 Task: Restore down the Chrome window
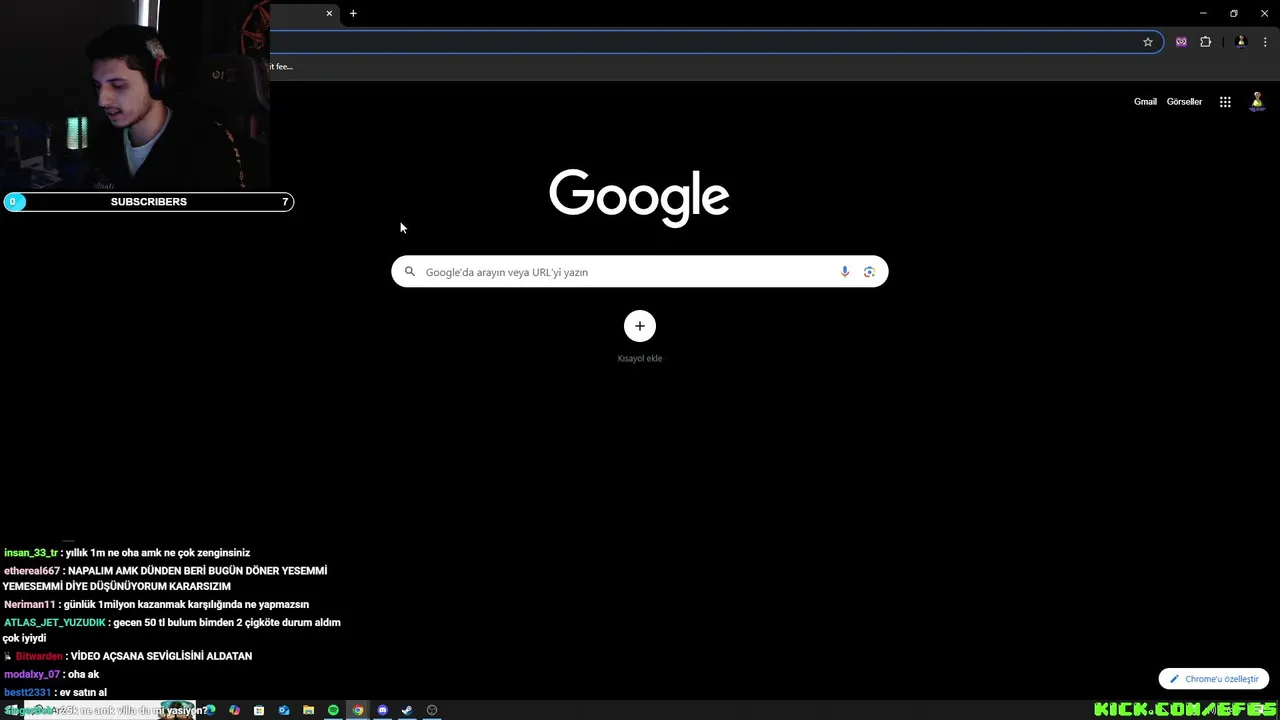1234,13
